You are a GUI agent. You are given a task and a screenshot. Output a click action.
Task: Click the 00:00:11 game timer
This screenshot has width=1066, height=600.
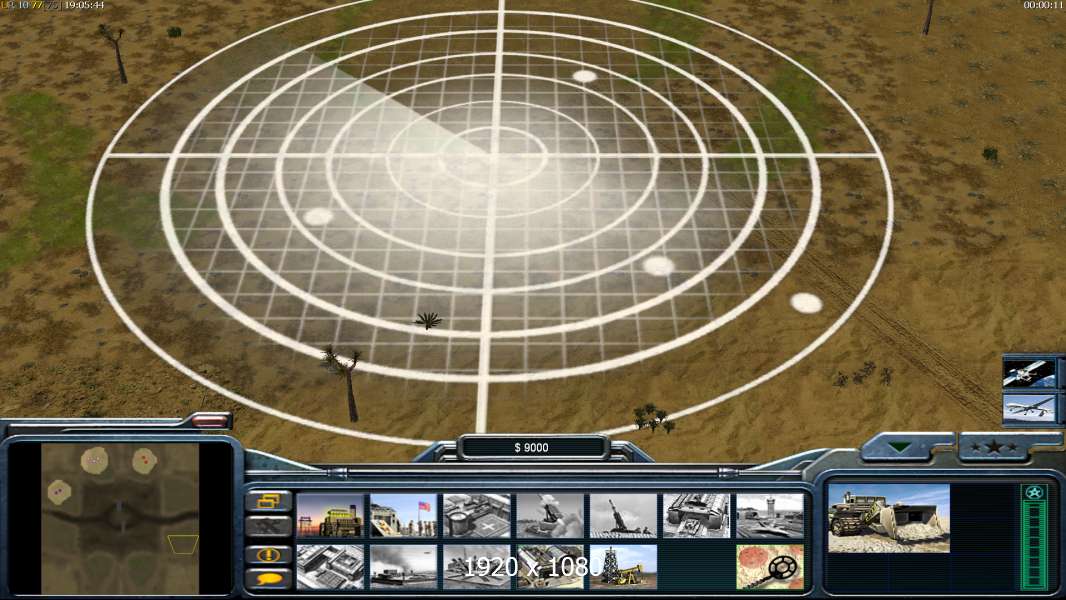1044,5
